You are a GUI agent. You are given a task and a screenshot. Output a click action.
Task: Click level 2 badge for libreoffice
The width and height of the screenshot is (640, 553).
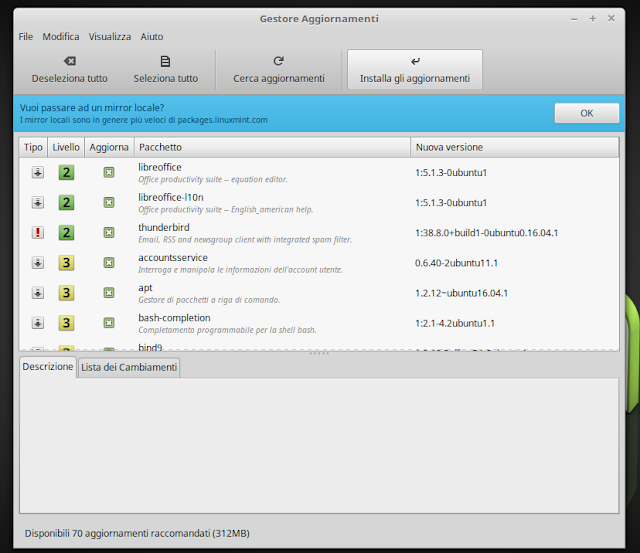tap(66, 173)
